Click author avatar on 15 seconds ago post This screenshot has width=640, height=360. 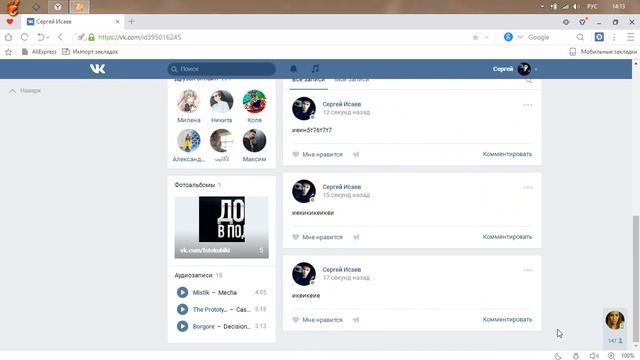click(304, 191)
